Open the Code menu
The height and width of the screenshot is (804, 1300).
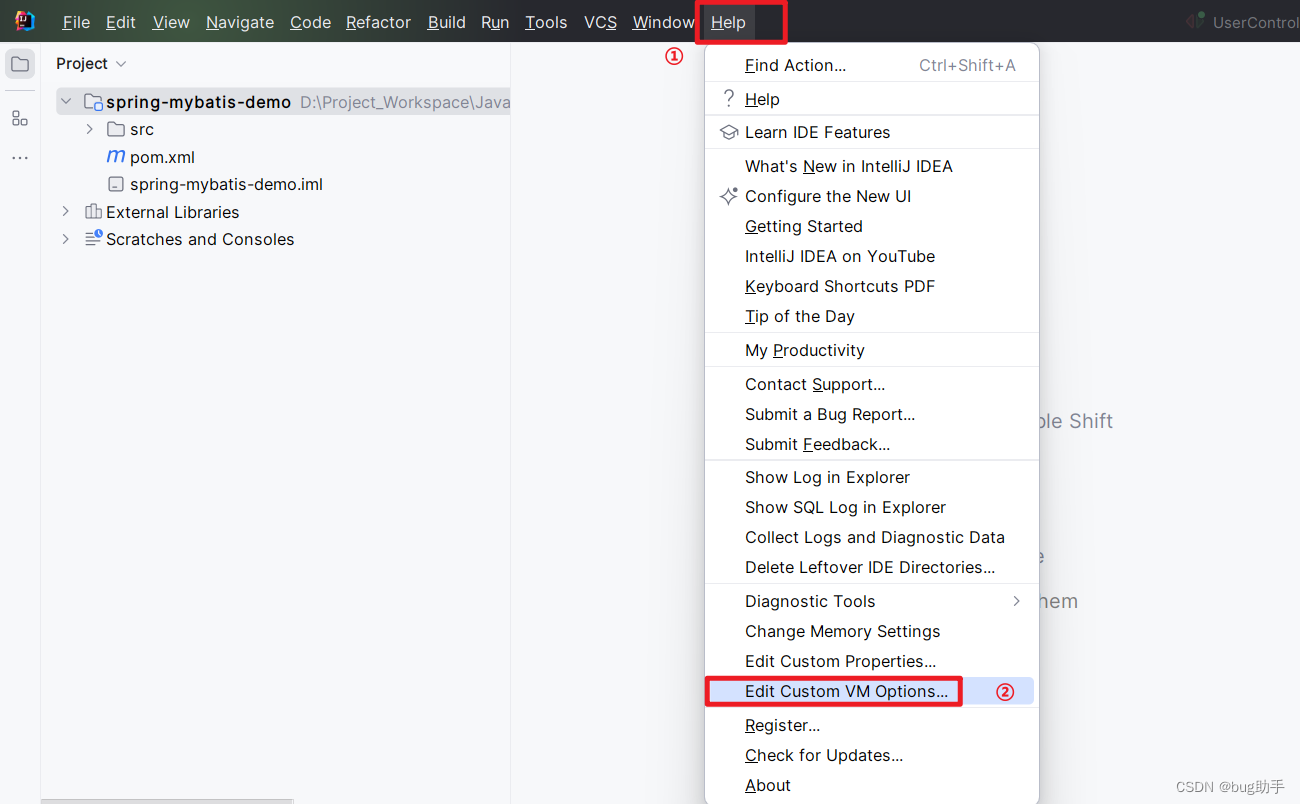[310, 22]
